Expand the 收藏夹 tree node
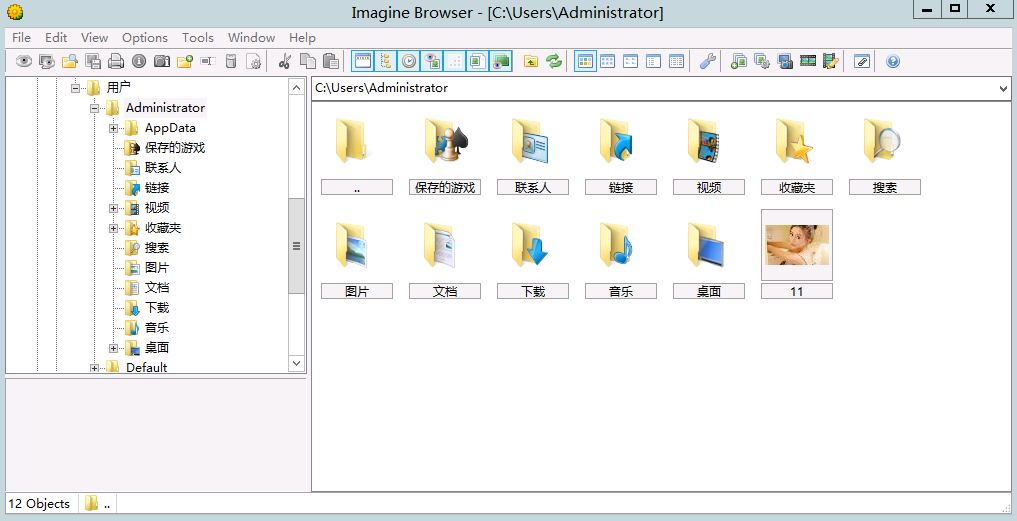This screenshot has height=521, width=1017. (114, 228)
